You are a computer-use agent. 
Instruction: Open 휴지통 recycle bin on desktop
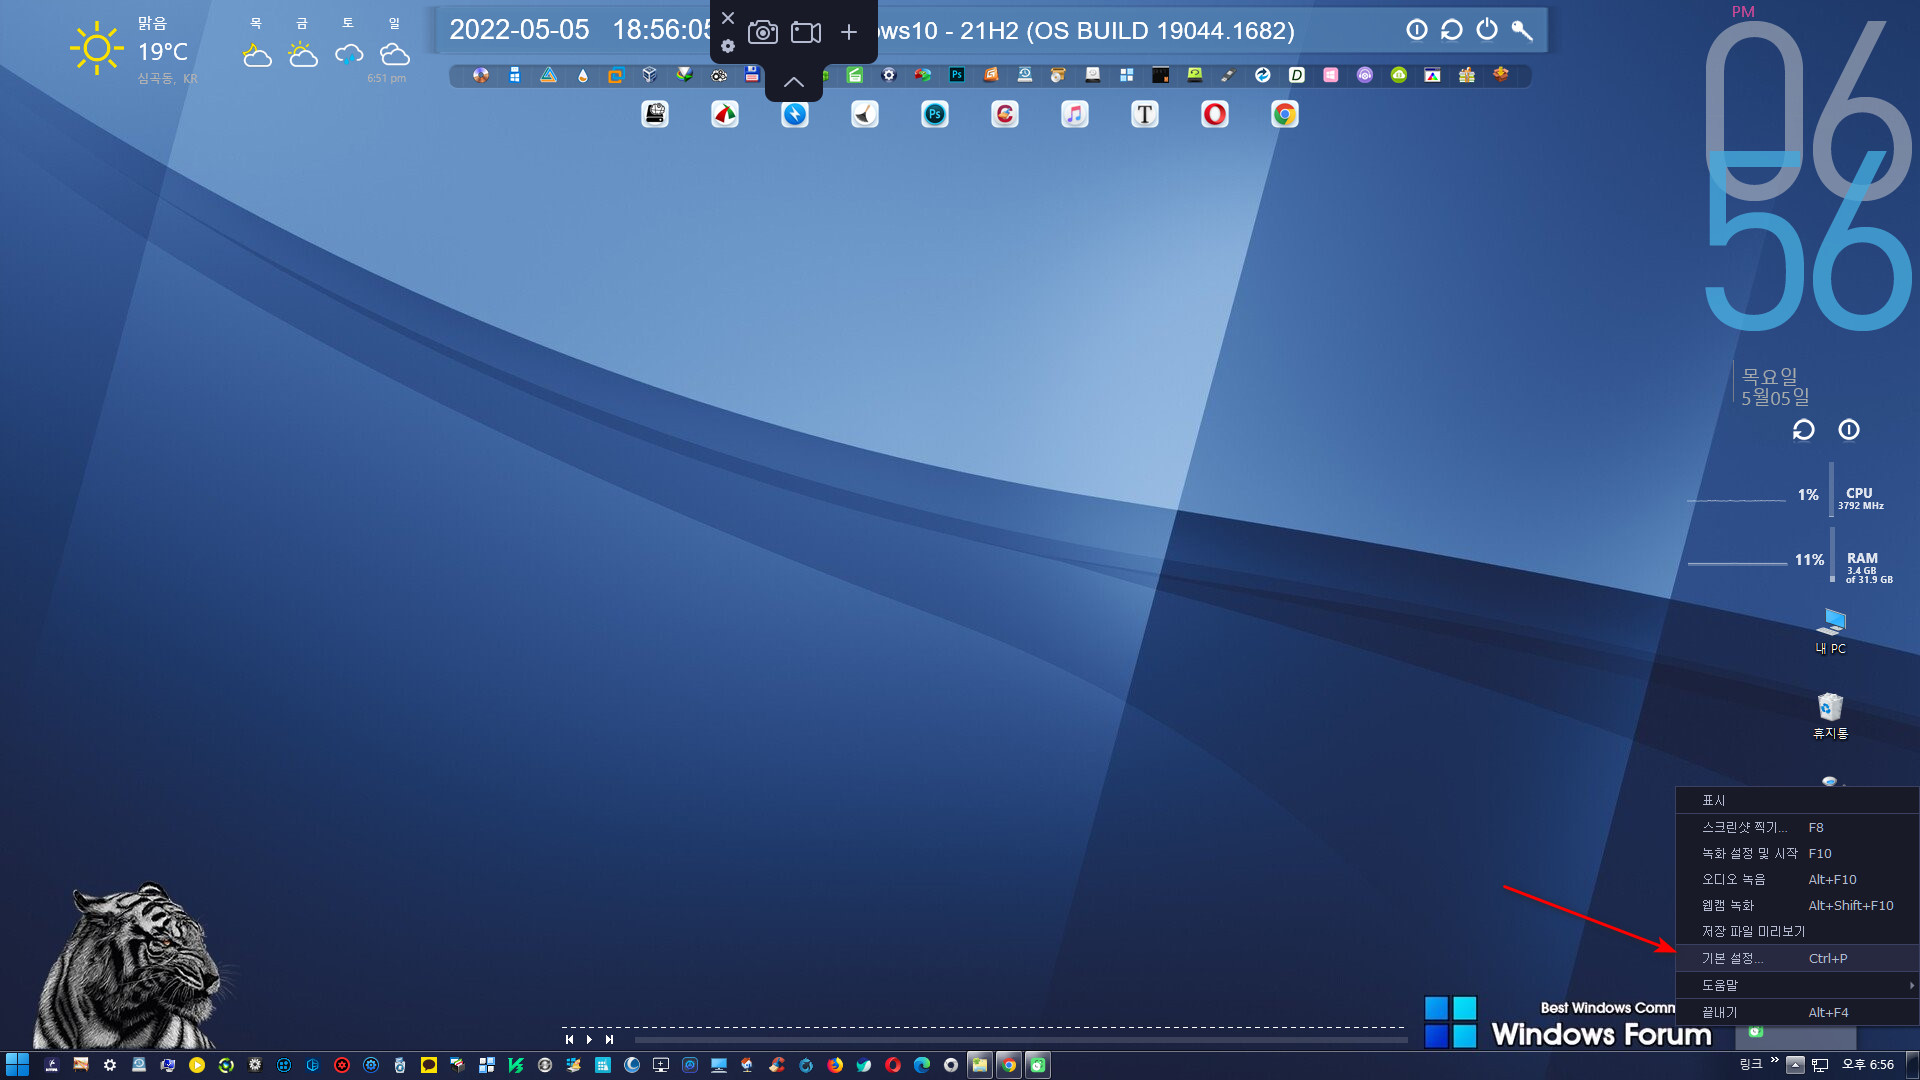click(1831, 716)
